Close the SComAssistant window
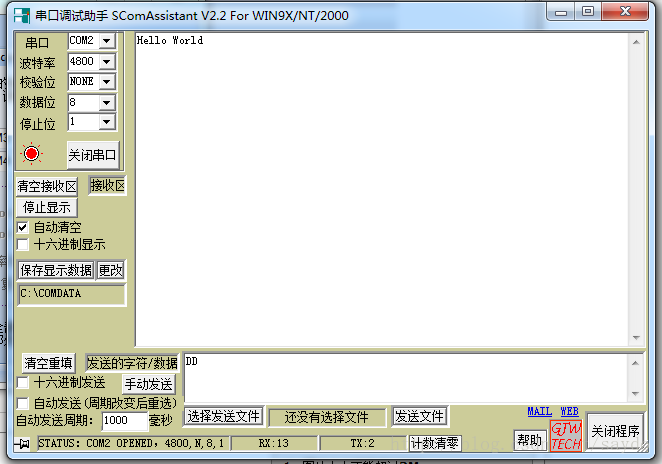Viewport: 662px width, 464px height. pyautogui.click(x=625, y=11)
